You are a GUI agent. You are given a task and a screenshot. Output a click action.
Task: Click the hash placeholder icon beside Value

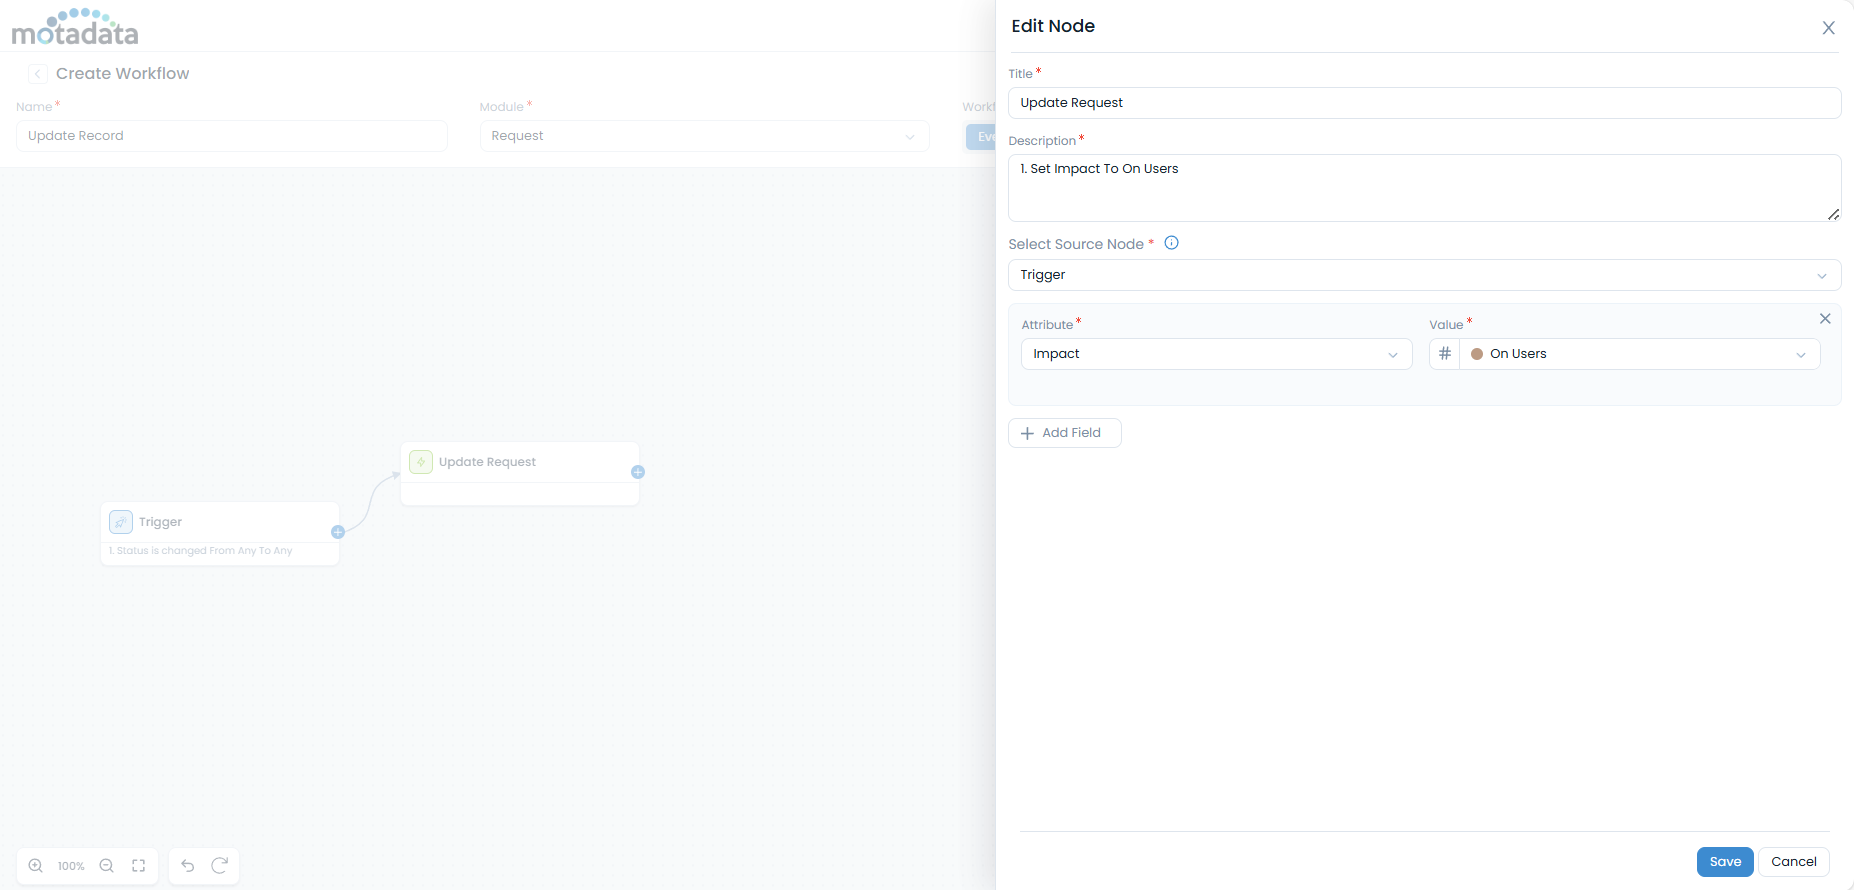point(1445,354)
